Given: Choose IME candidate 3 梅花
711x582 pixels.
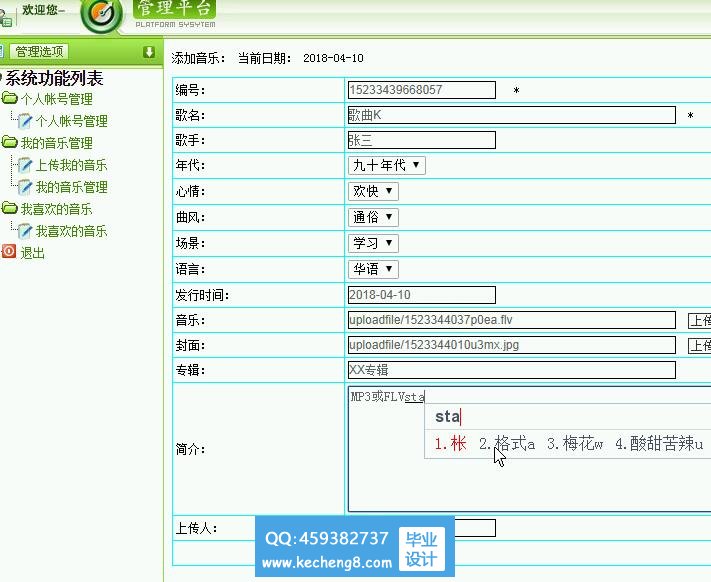Looking at the screenshot, I should click(575, 443).
